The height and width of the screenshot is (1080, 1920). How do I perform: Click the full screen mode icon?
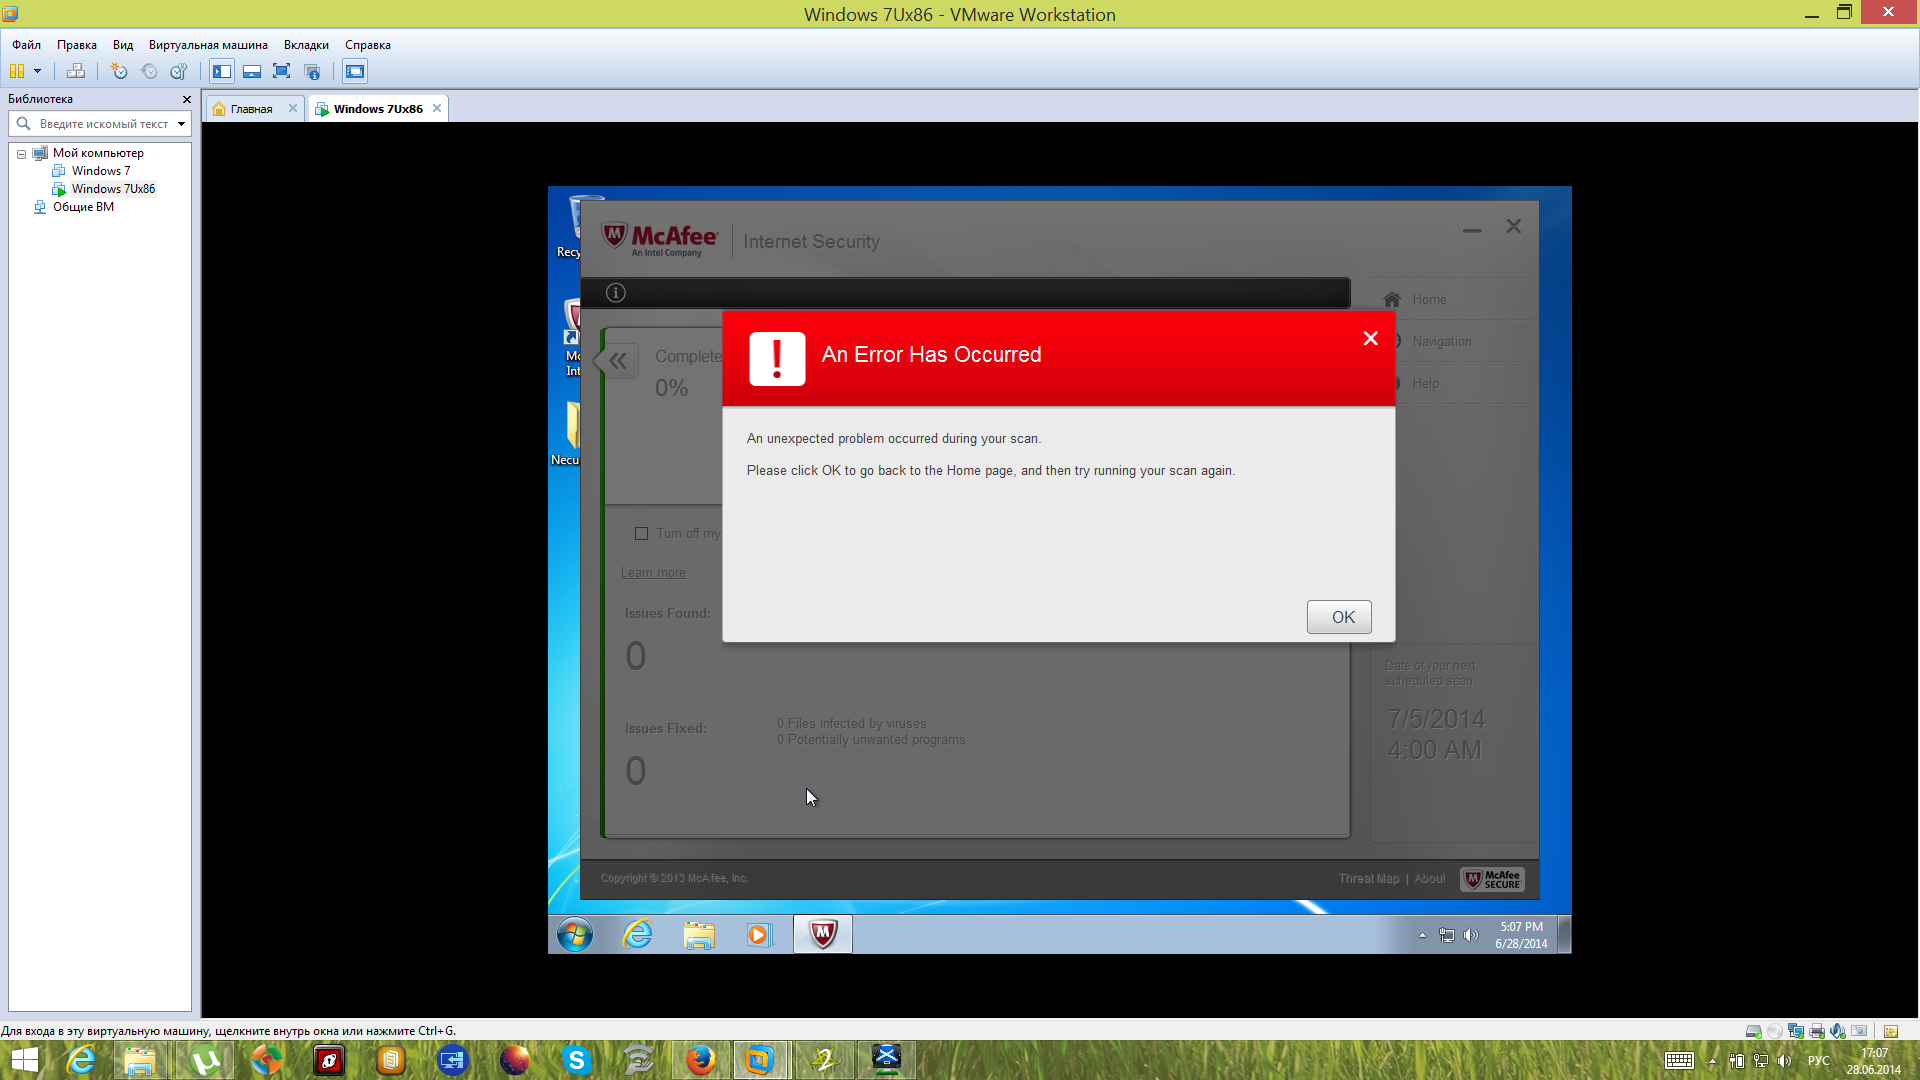(282, 71)
